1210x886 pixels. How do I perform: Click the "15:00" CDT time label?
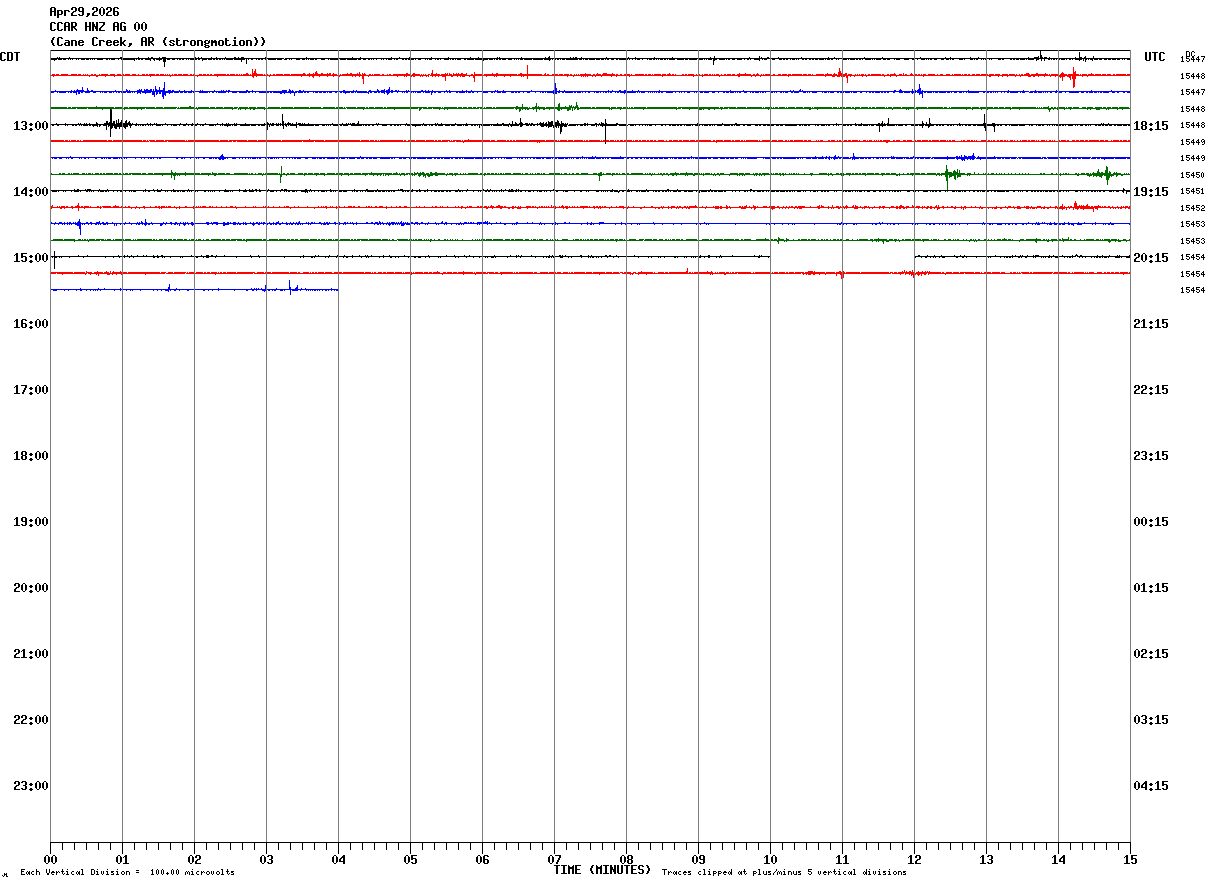pyautogui.click(x=31, y=257)
